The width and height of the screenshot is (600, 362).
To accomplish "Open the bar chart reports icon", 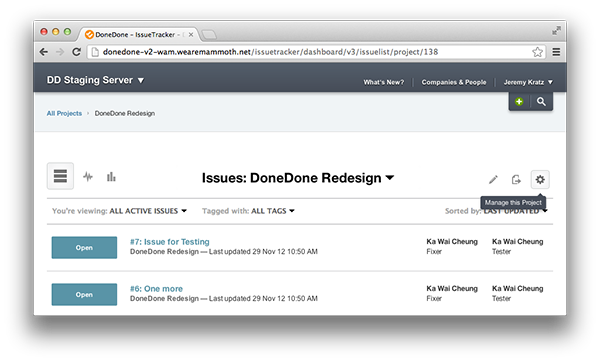I will pos(111,176).
